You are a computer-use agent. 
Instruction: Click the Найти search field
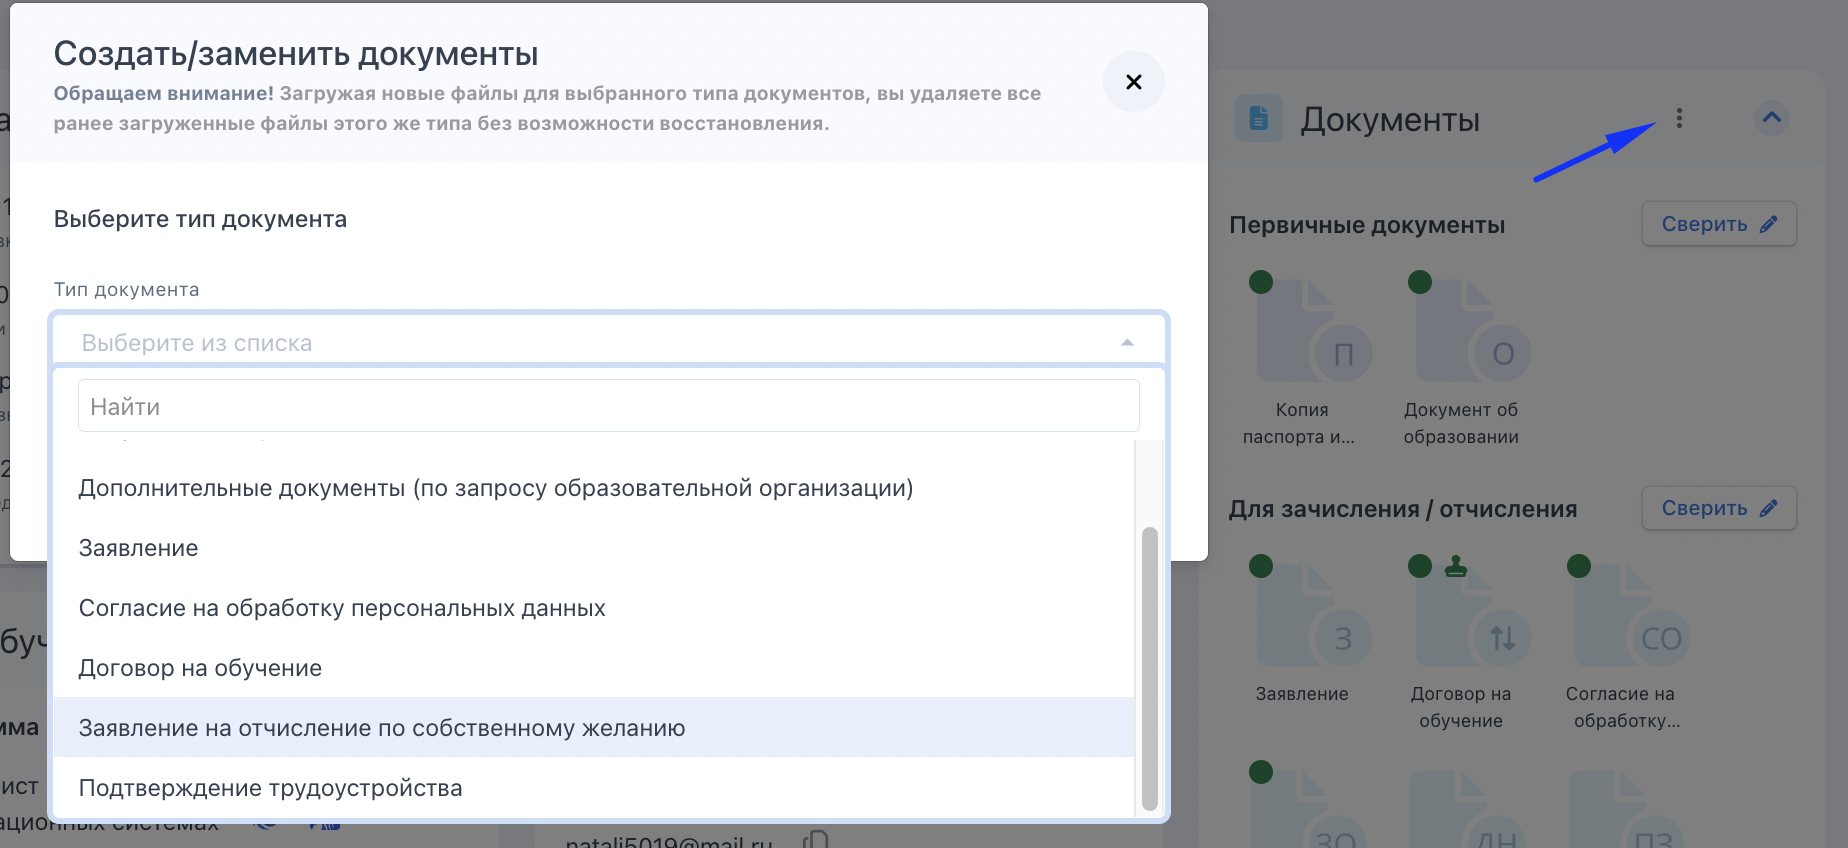(x=609, y=406)
